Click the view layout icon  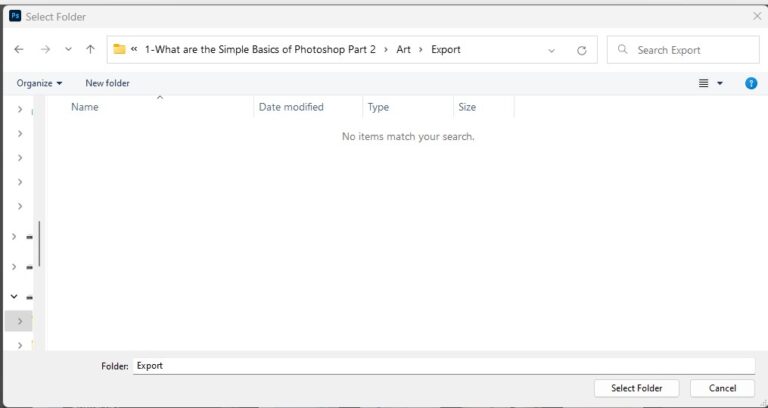[704, 83]
